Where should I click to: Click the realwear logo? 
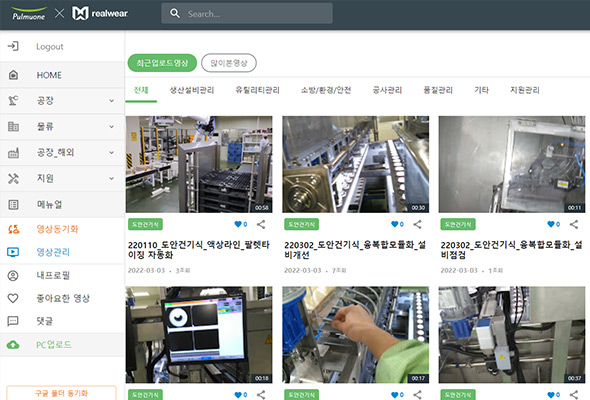tap(100, 13)
